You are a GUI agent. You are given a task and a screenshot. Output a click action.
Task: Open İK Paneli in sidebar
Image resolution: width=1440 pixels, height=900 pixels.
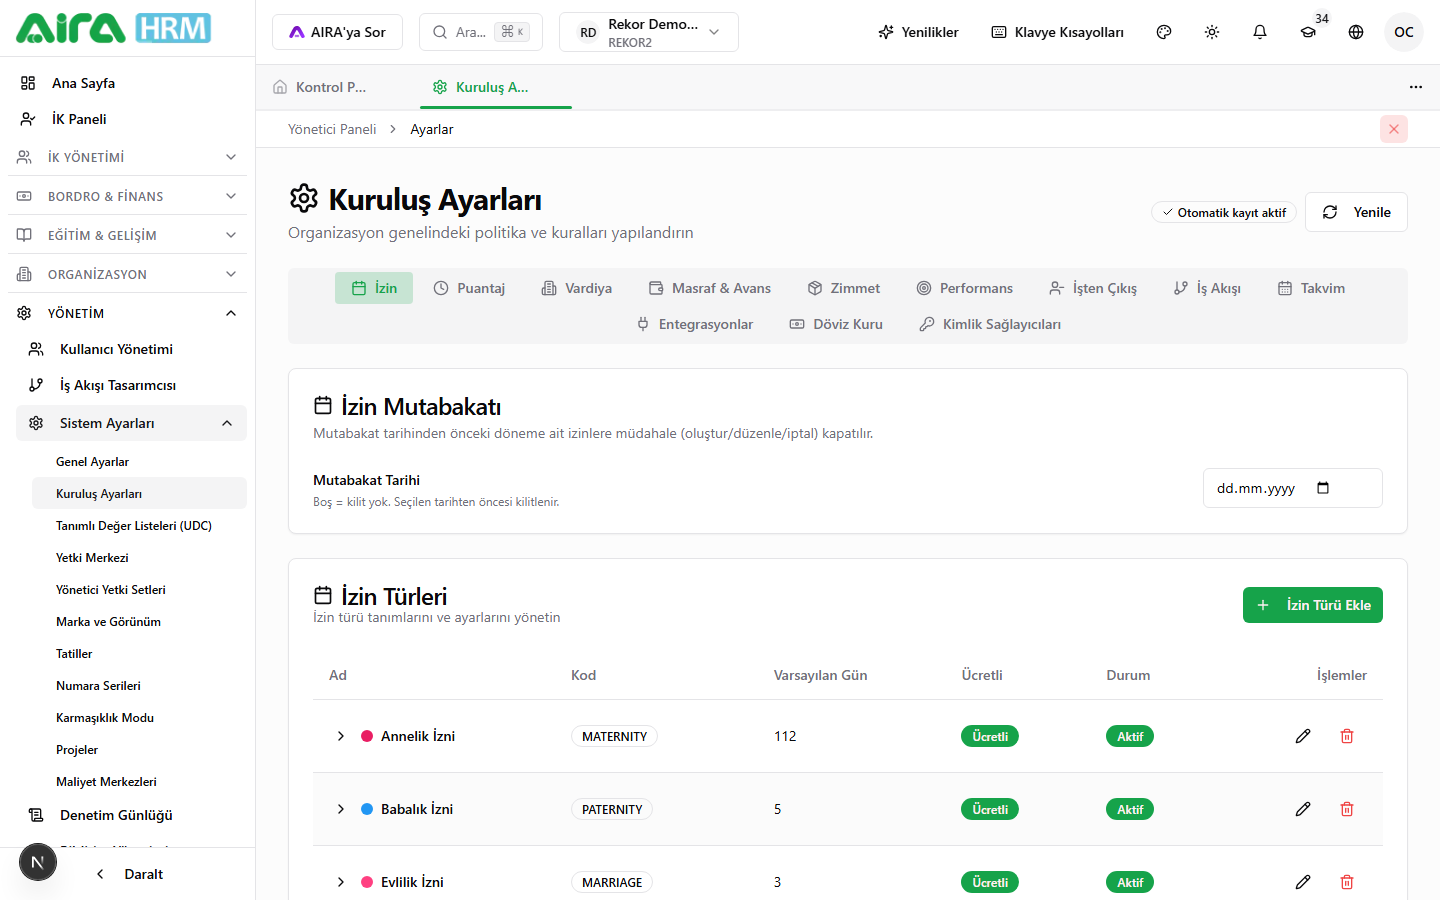coord(127,119)
